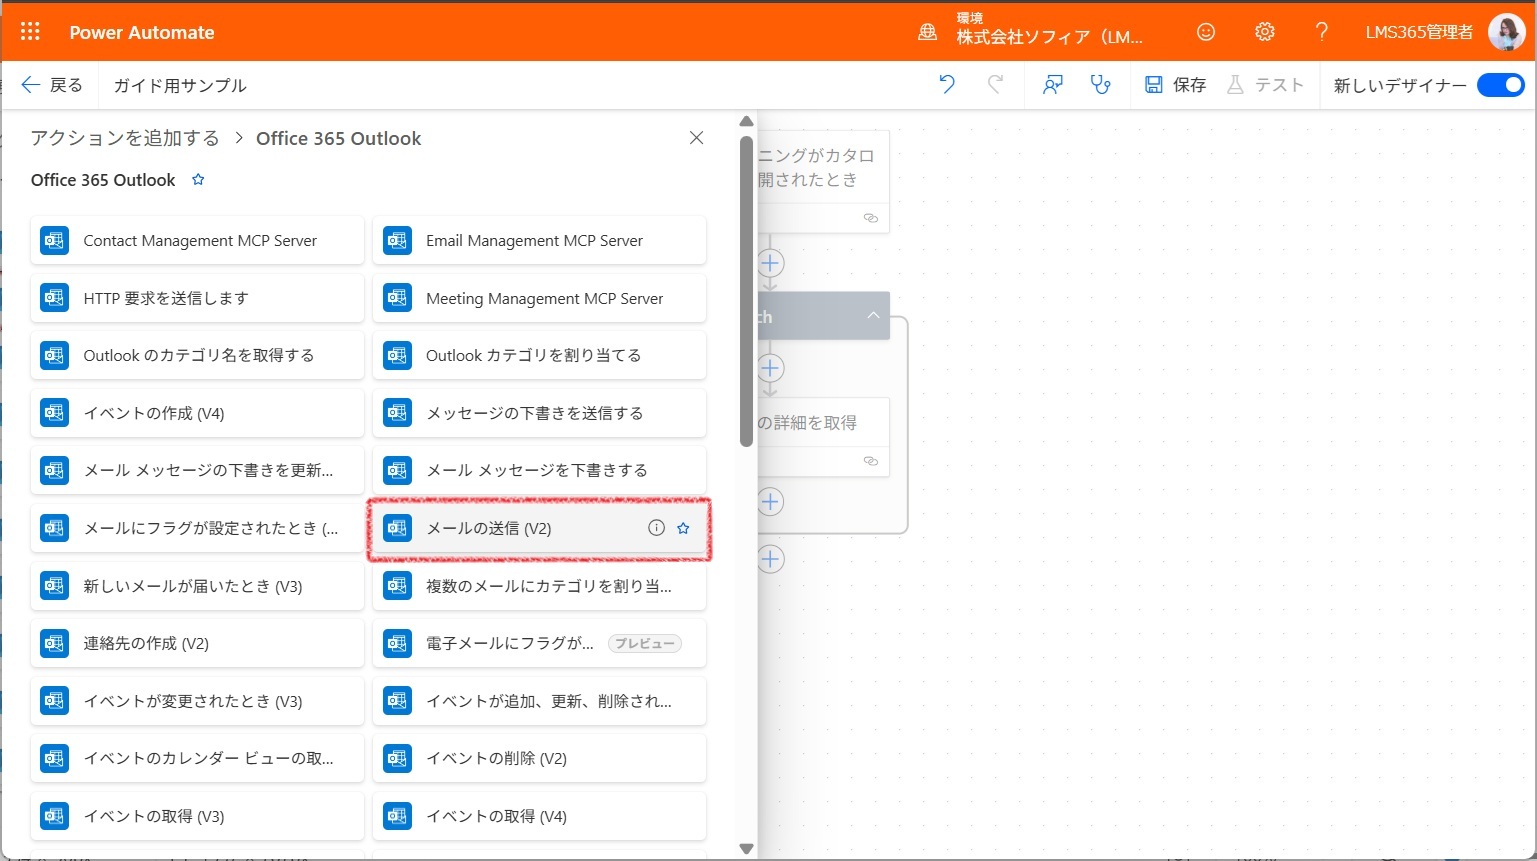Click info icon on メールの送信 (V2)
1537x861 pixels.
[x=656, y=528]
